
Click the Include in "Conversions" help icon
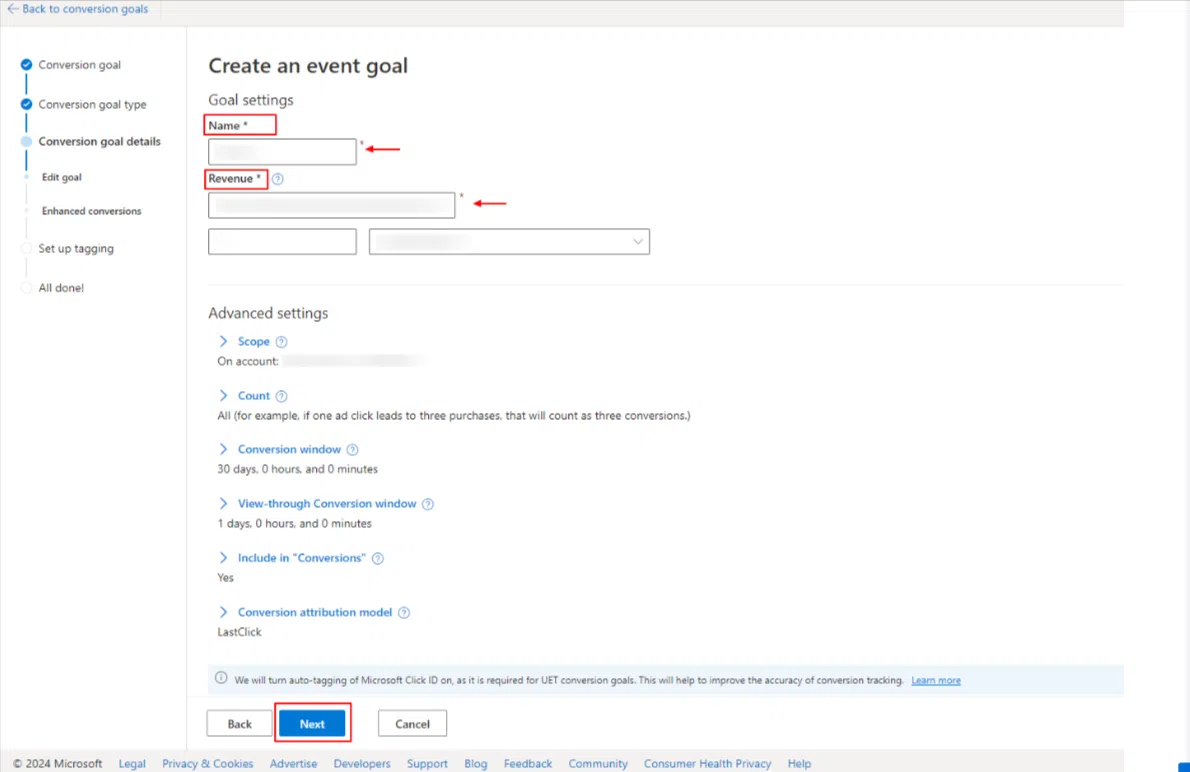377,558
